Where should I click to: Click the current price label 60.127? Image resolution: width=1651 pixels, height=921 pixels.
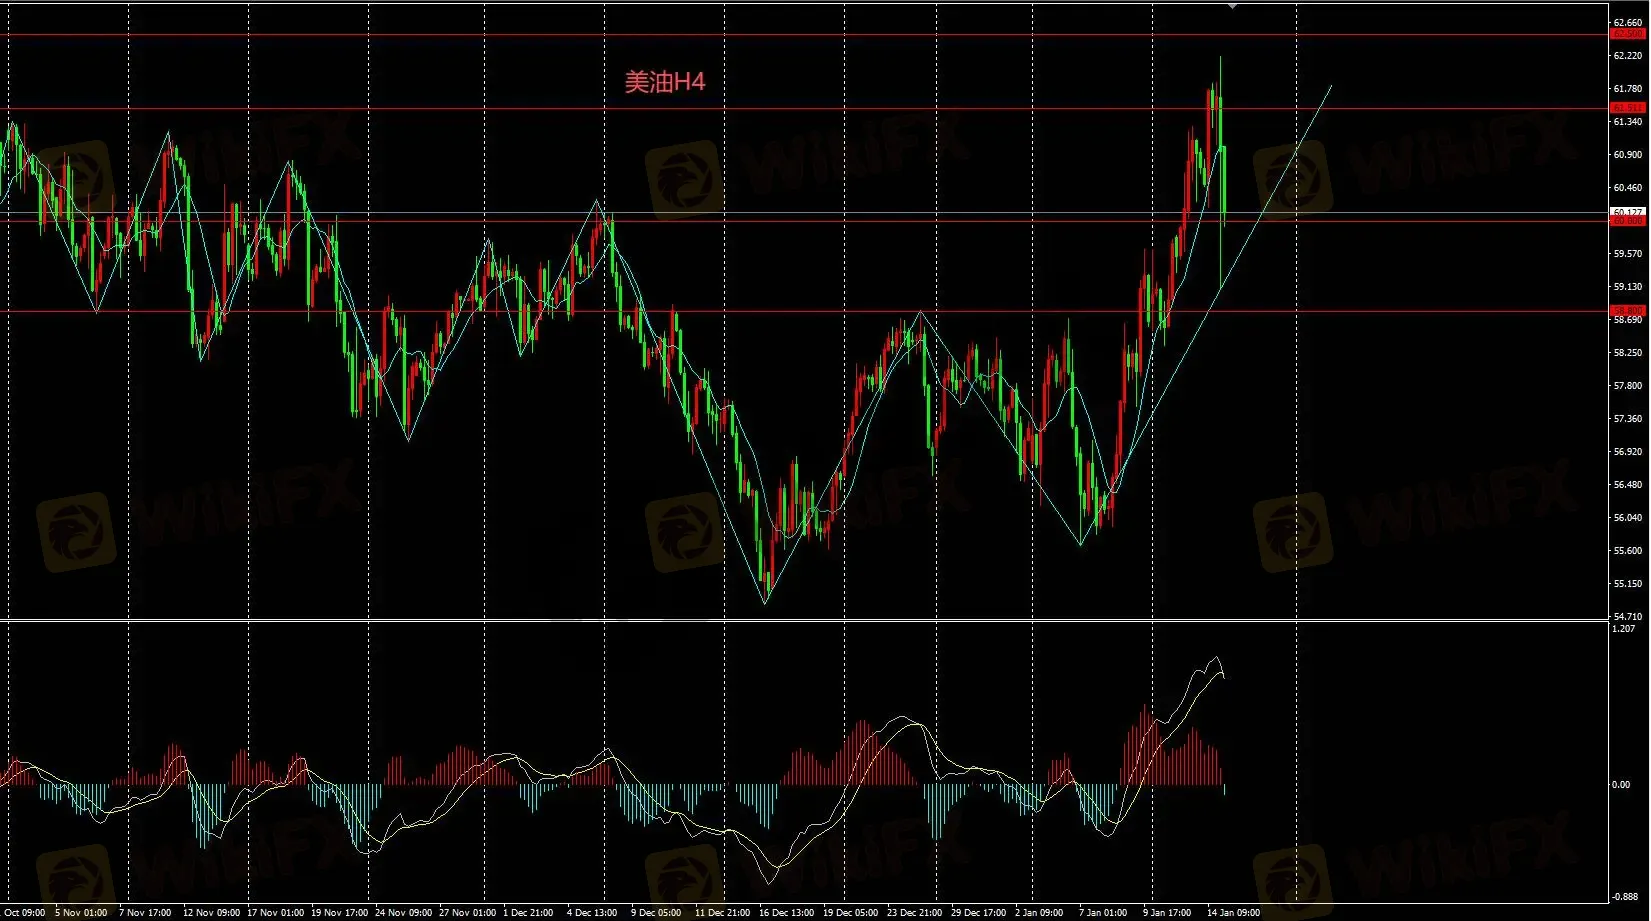(x=1628, y=212)
